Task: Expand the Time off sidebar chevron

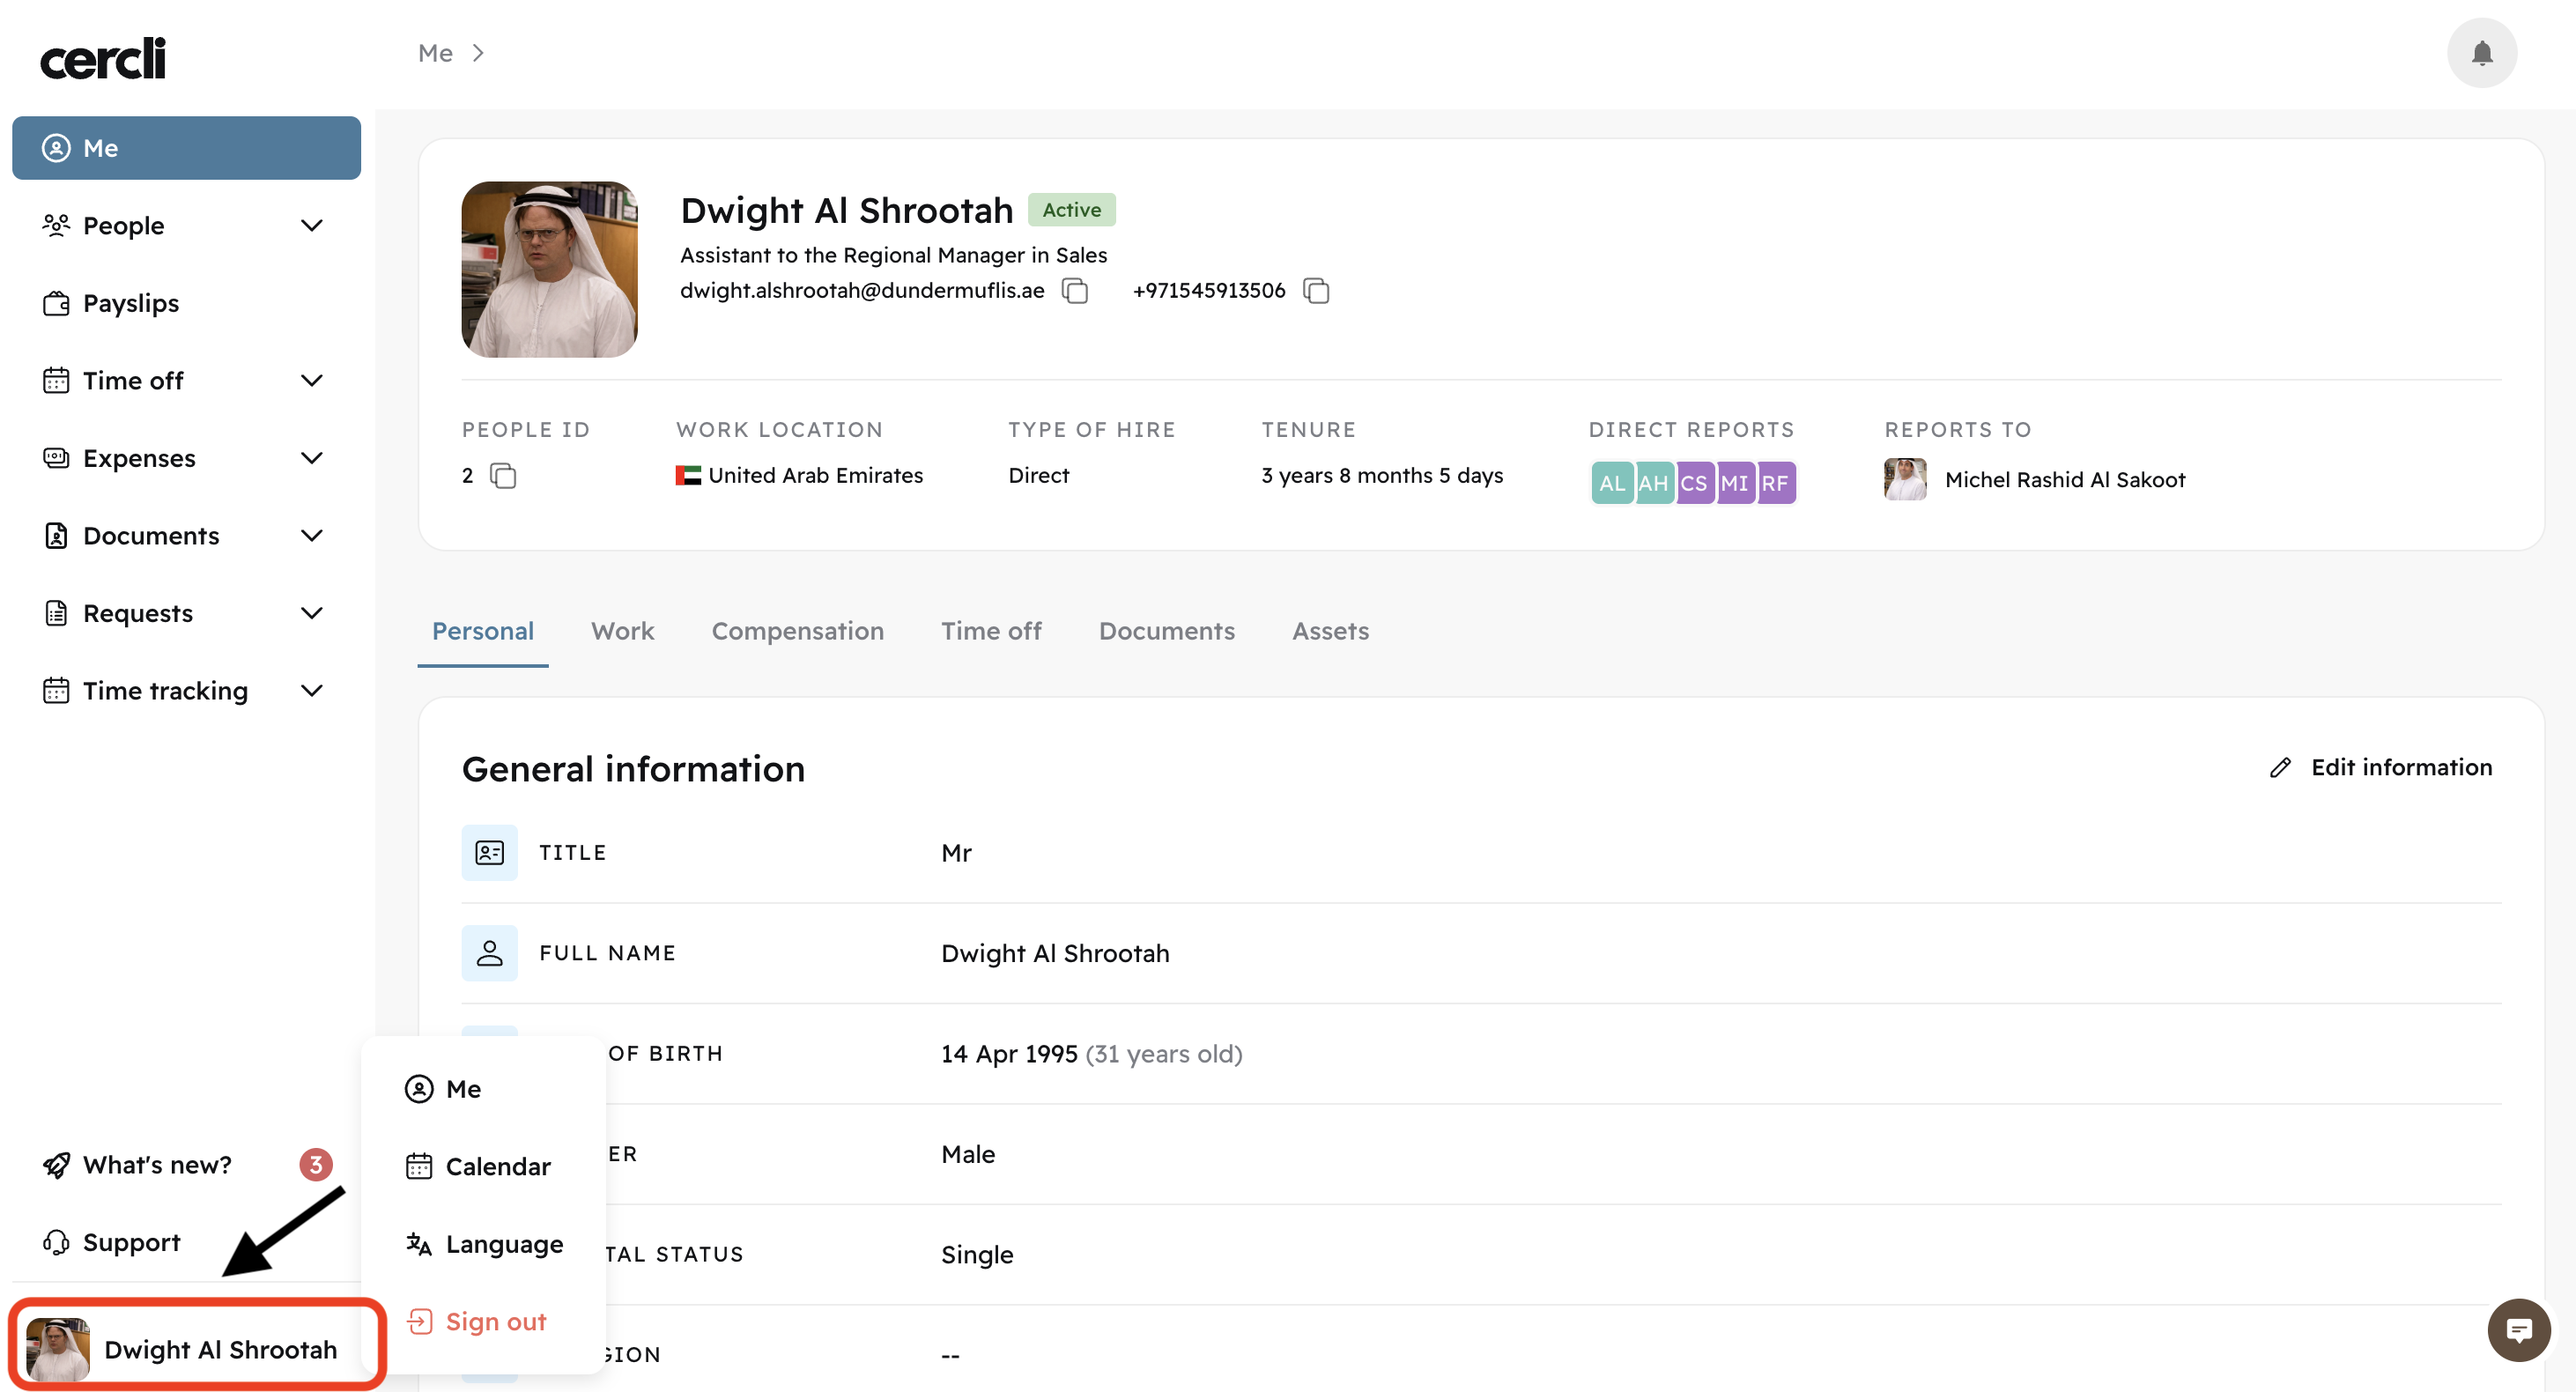Action: click(312, 381)
